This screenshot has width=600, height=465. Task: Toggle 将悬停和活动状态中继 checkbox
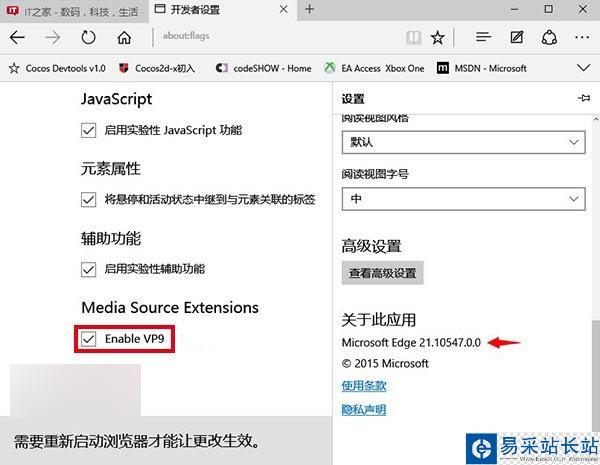pos(88,199)
